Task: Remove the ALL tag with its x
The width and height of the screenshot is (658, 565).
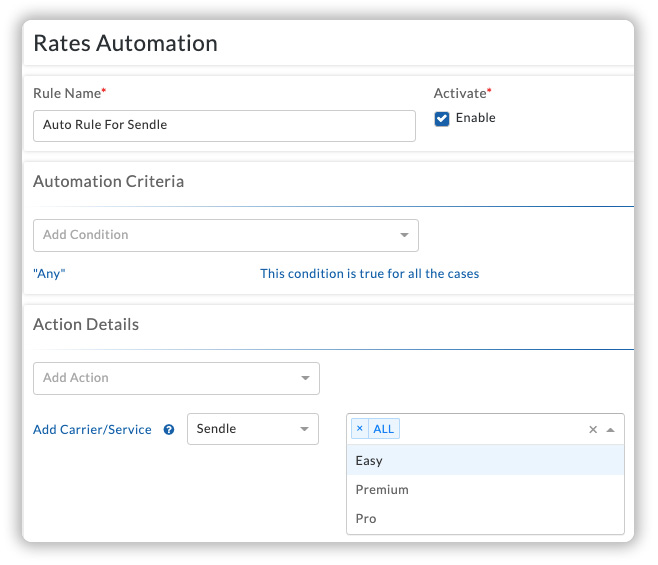Action: [x=360, y=429]
